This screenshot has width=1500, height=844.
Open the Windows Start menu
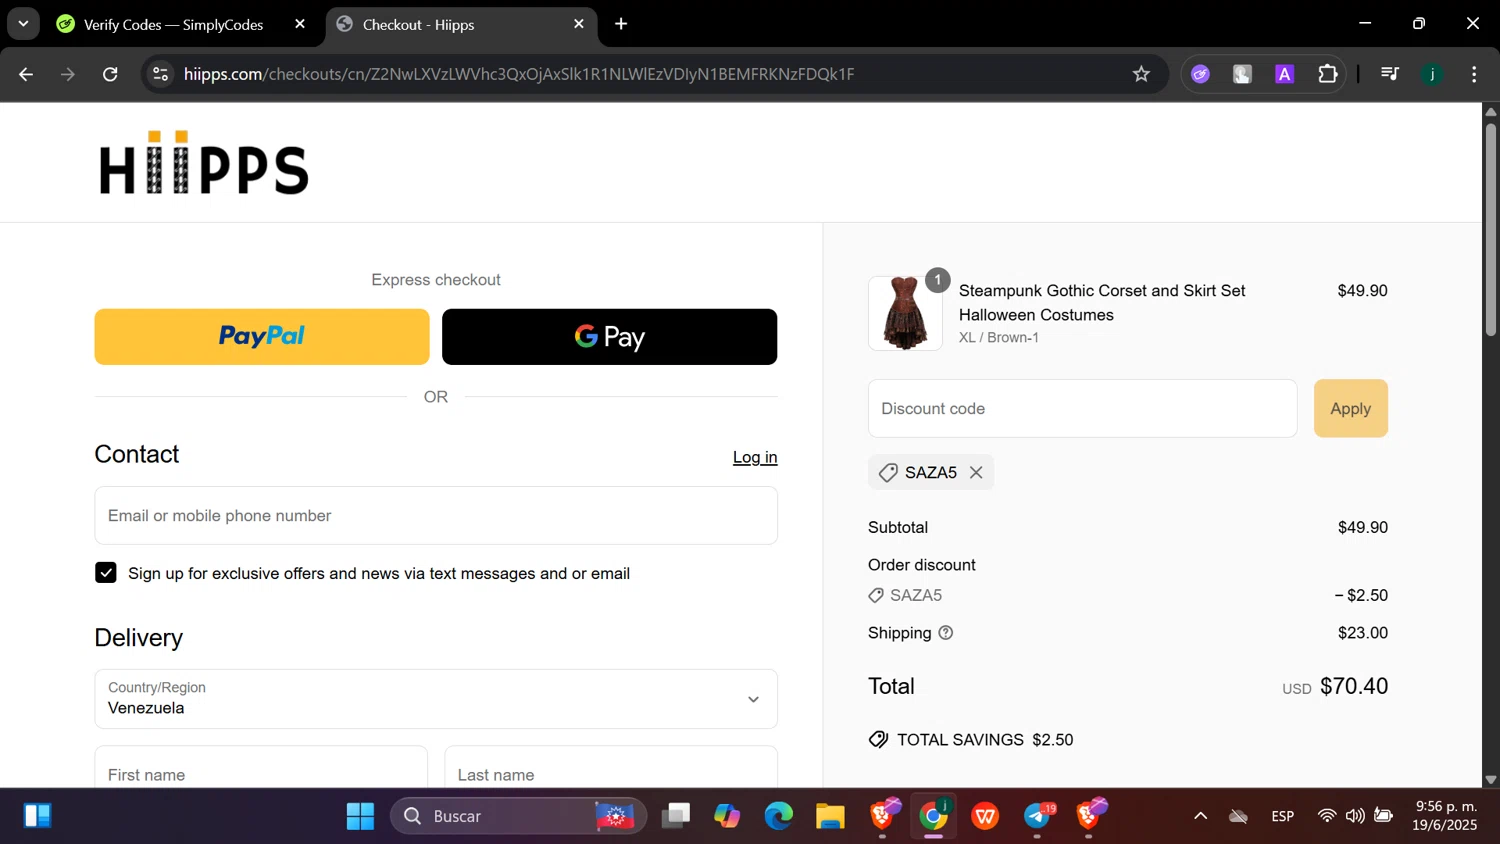point(360,816)
